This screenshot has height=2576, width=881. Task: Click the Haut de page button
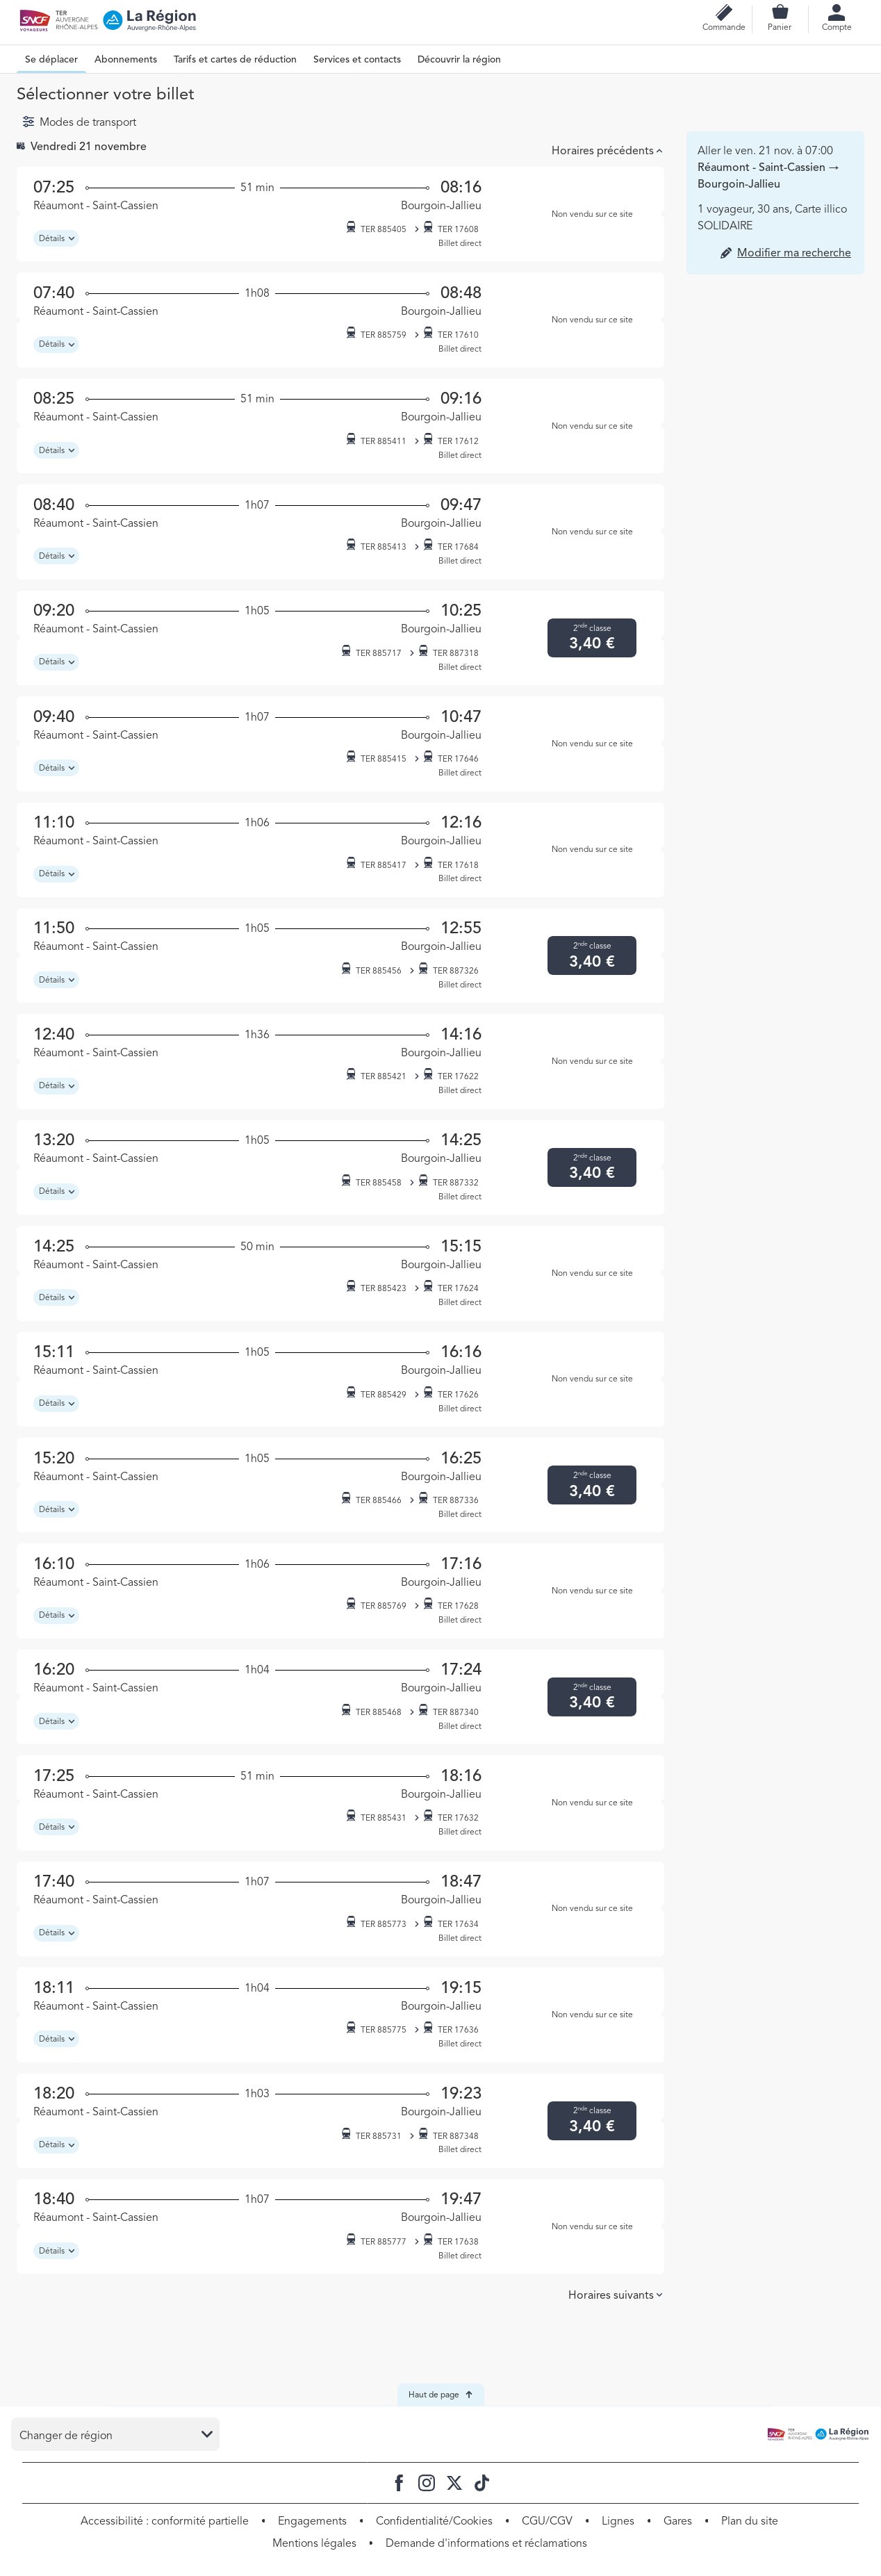click(440, 2394)
